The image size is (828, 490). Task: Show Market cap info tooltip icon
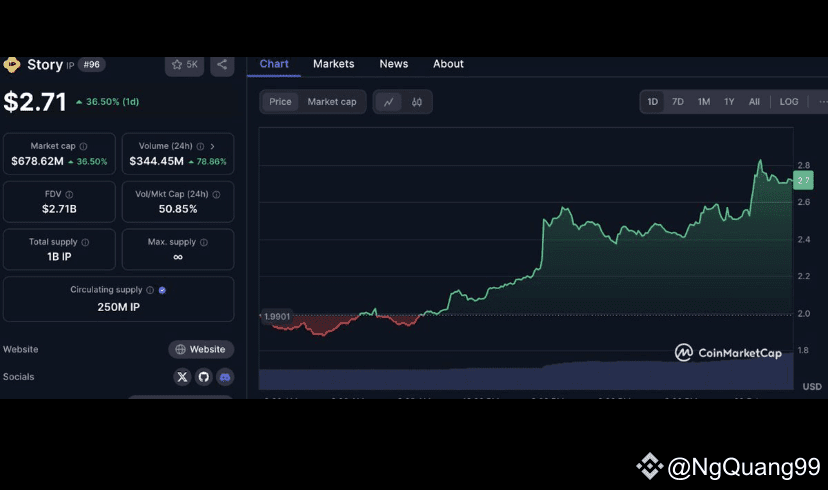click(x=83, y=146)
